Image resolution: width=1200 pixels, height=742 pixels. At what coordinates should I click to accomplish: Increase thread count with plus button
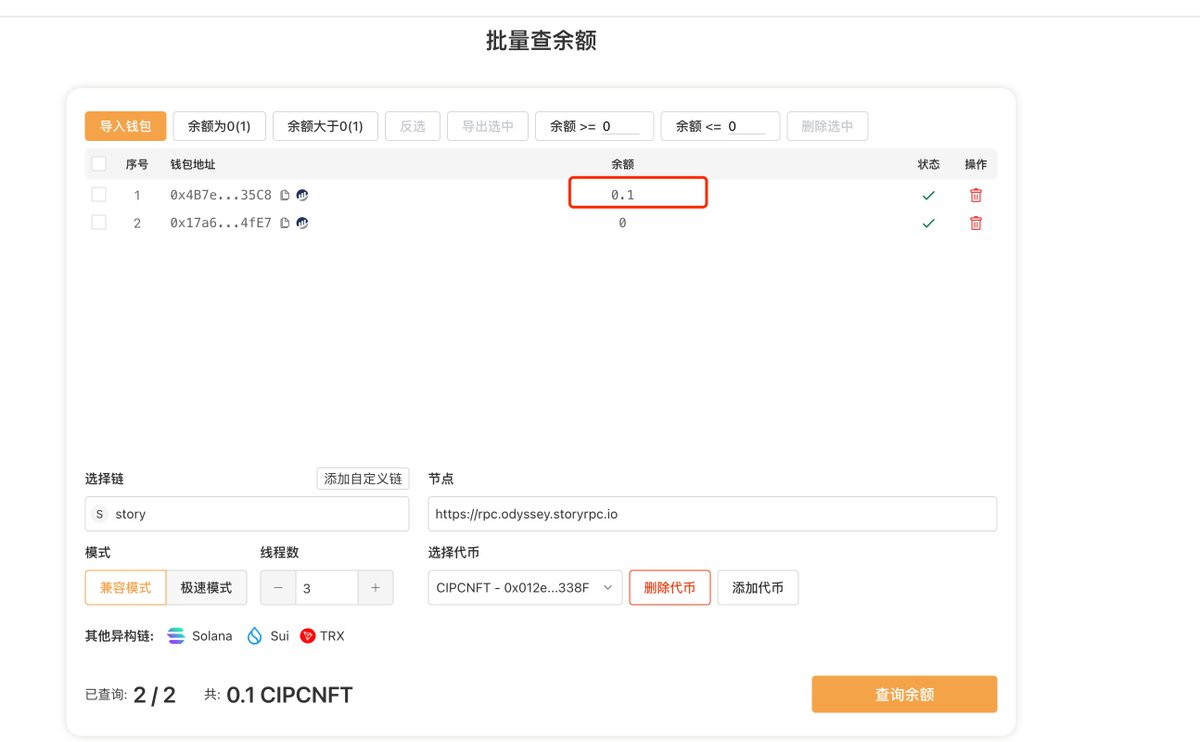click(x=375, y=588)
